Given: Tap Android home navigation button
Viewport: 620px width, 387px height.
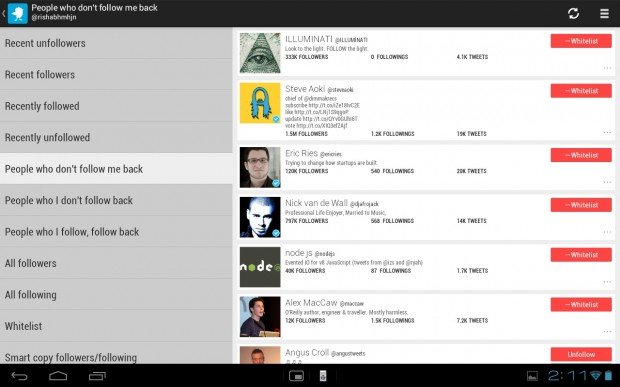Looking at the screenshot, I should coord(58,376).
